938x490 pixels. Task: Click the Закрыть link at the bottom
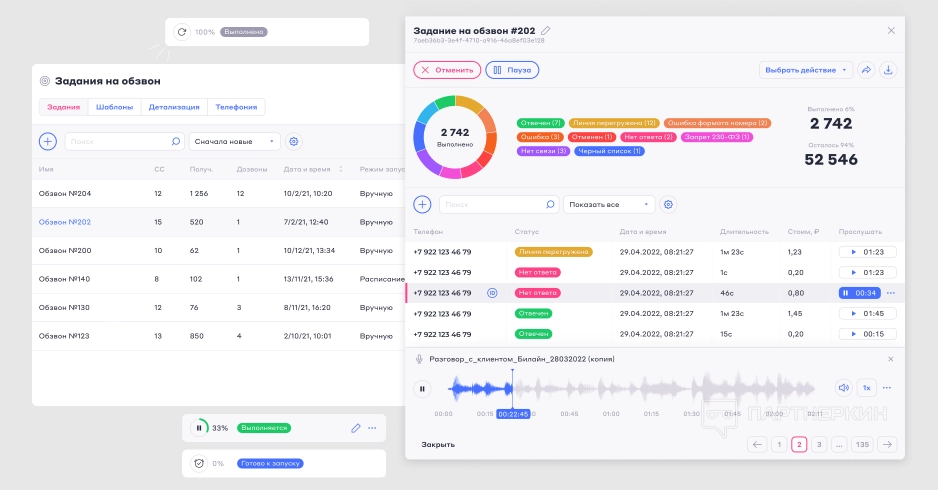point(438,444)
